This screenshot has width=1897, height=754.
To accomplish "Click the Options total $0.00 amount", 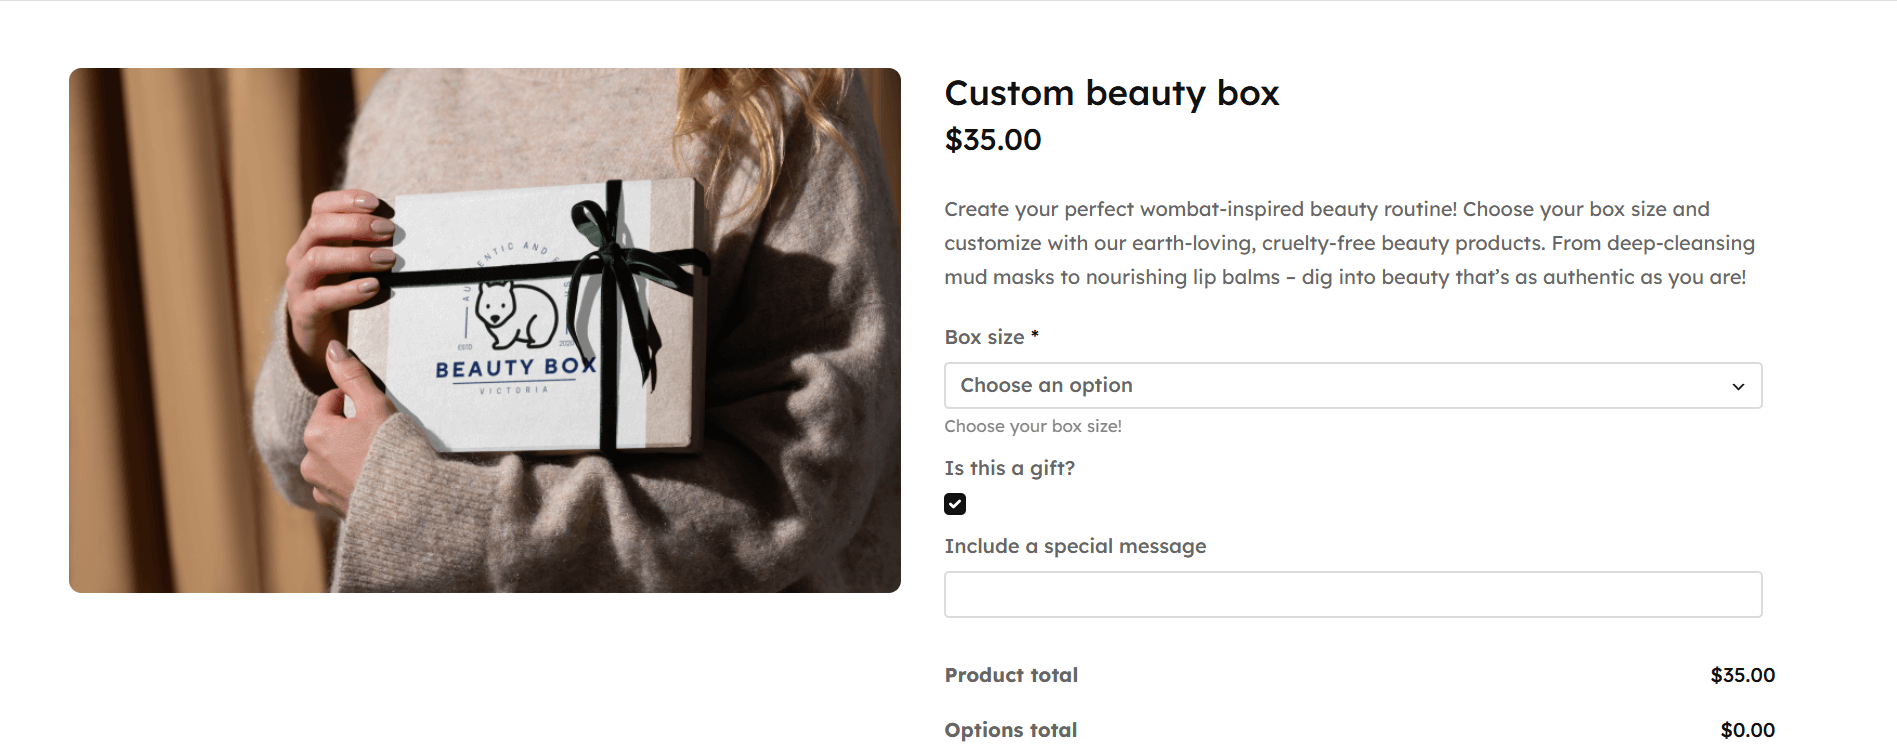I will coord(1747,730).
